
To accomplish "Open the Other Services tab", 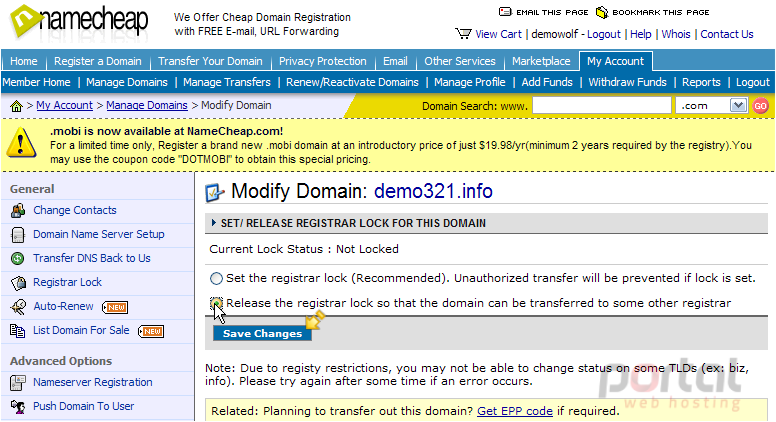I will (x=460, y=61).
